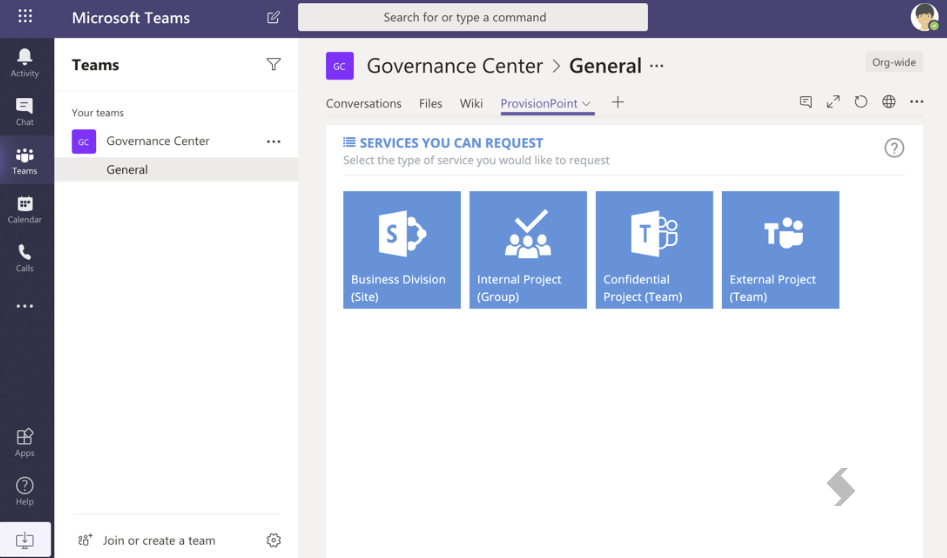Click the Org-wide badge
947x558 pixels.
(894, 62)
